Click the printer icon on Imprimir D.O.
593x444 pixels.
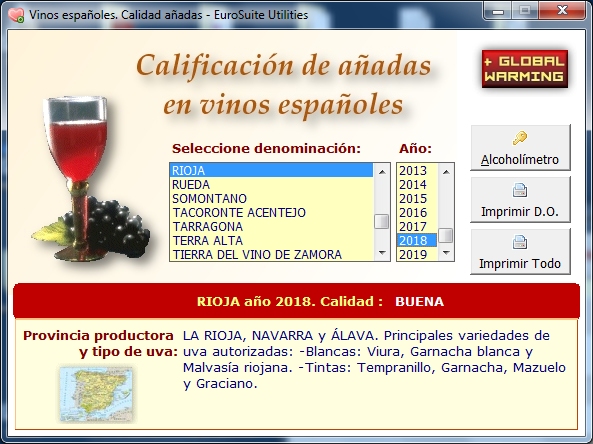tap(520, 190)
